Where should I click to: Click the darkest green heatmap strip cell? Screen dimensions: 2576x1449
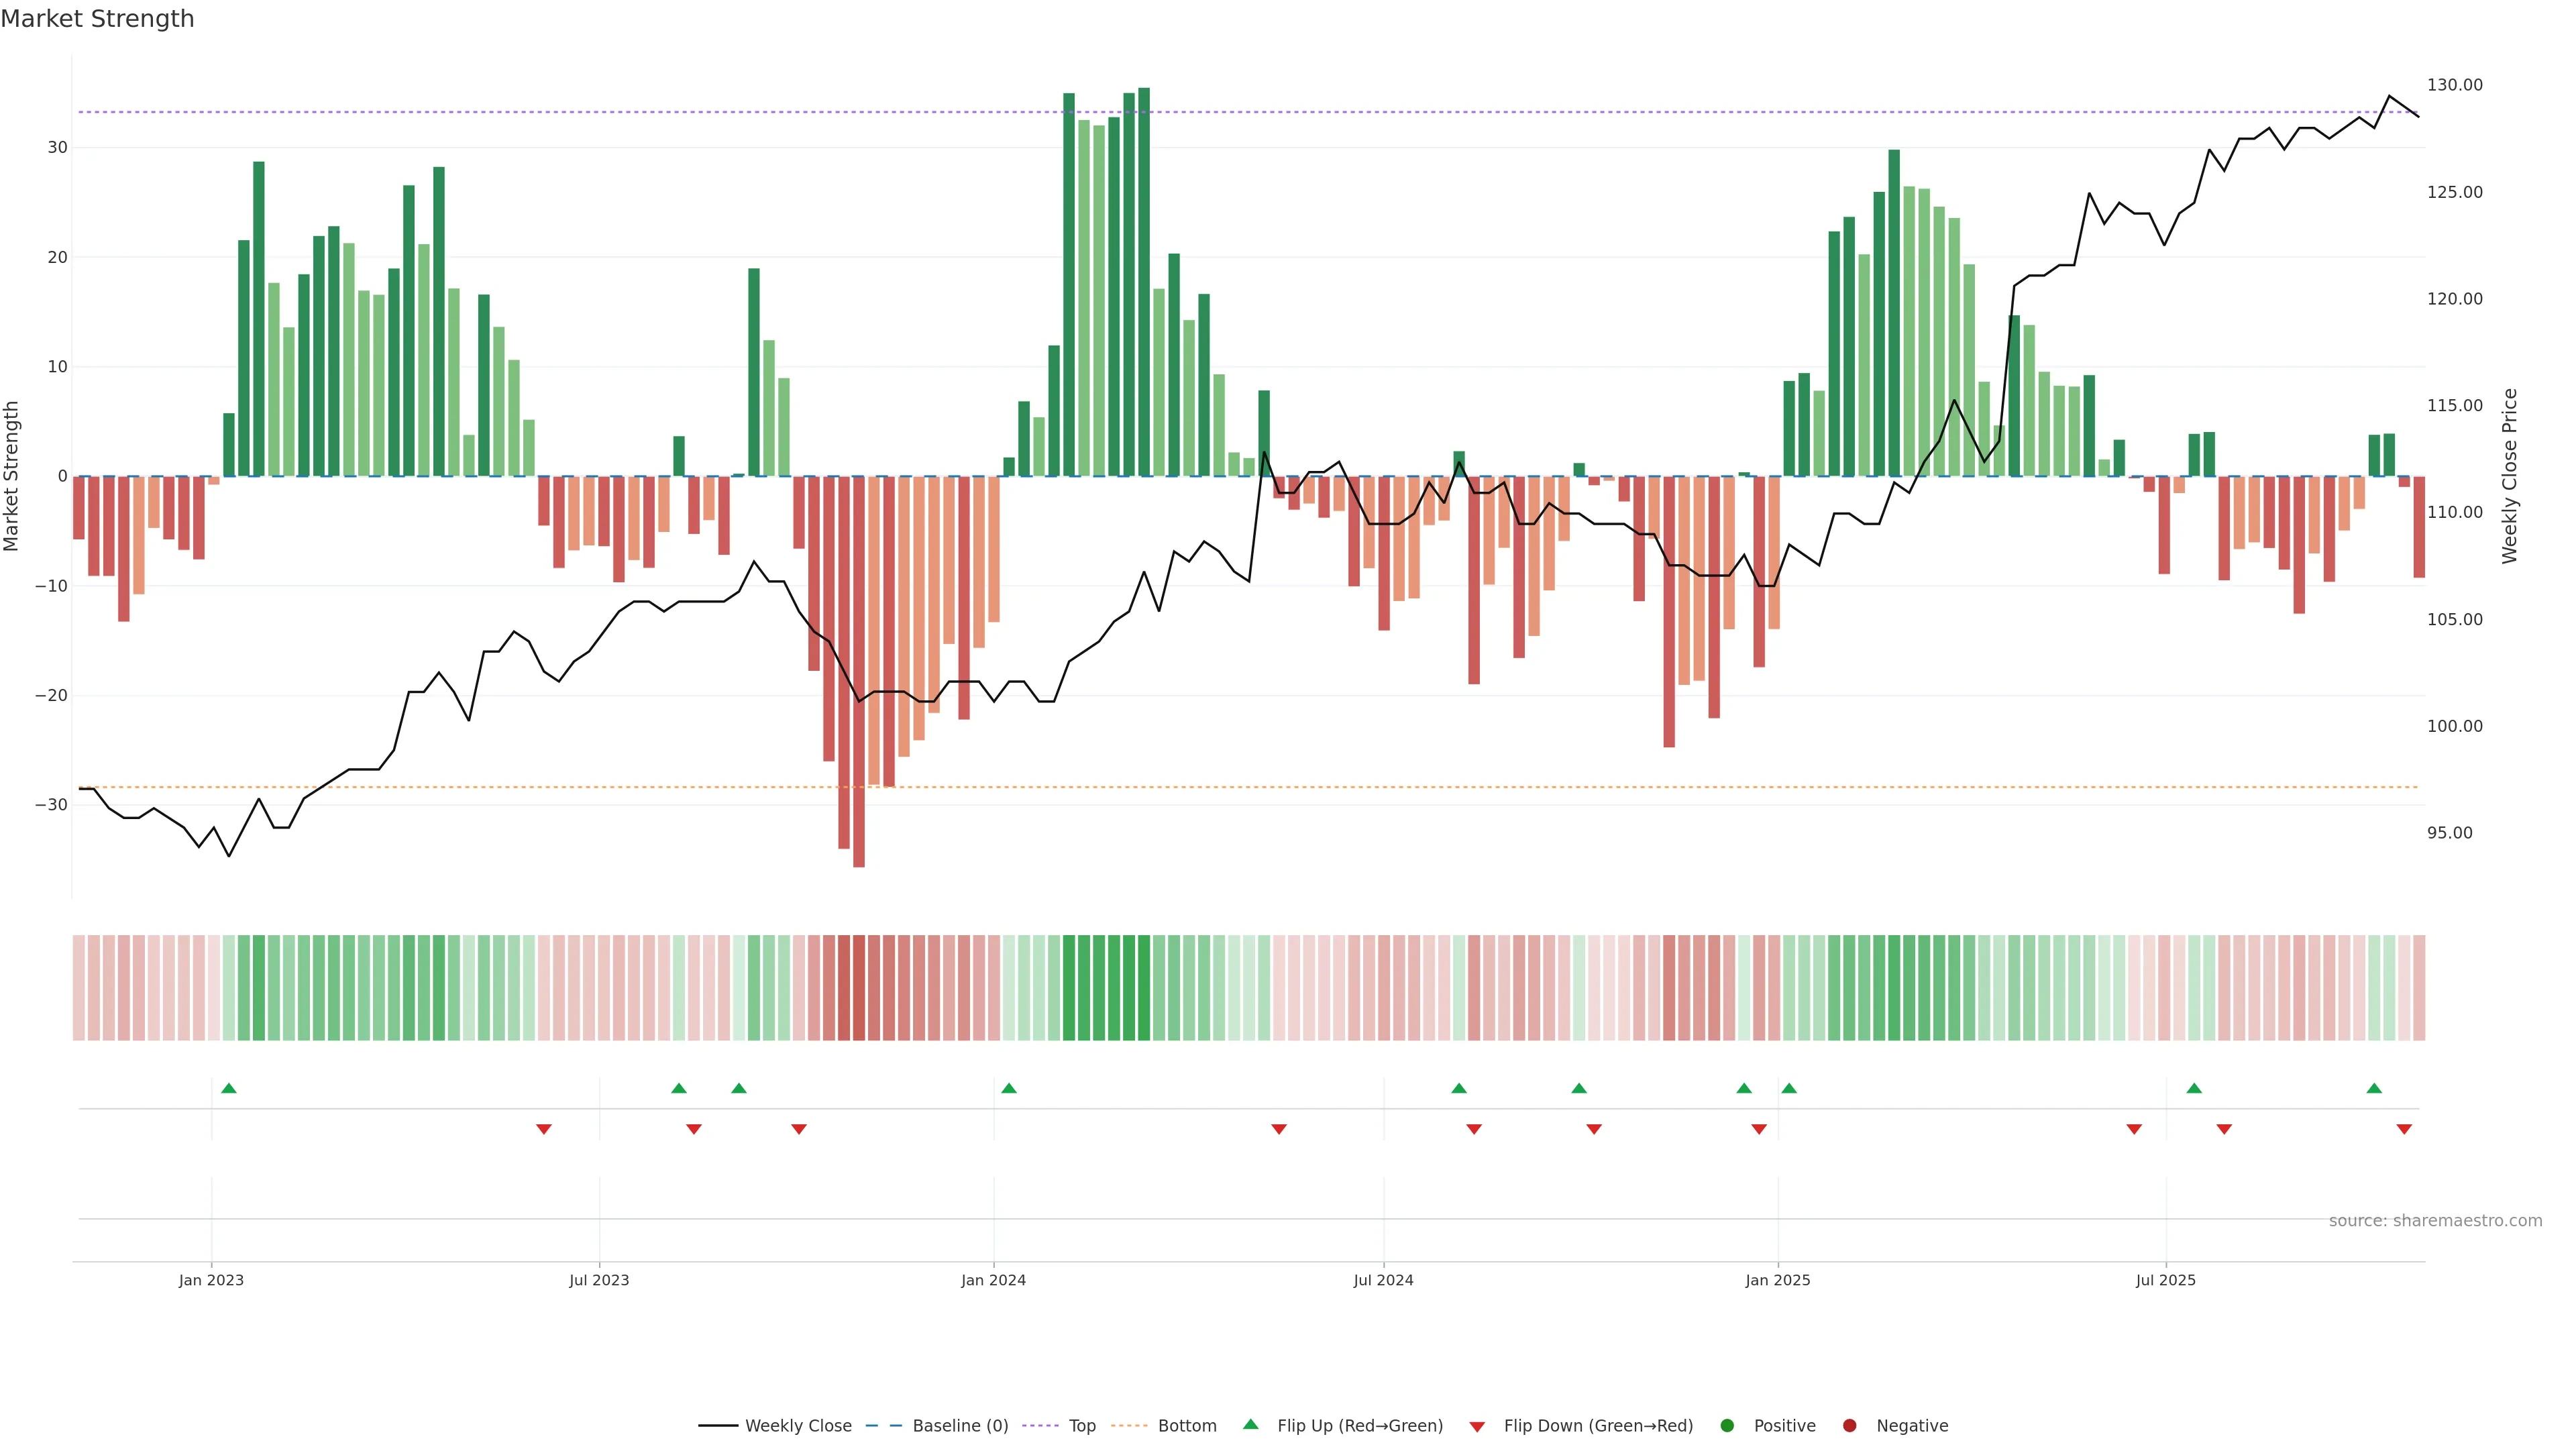[1144, 988]
